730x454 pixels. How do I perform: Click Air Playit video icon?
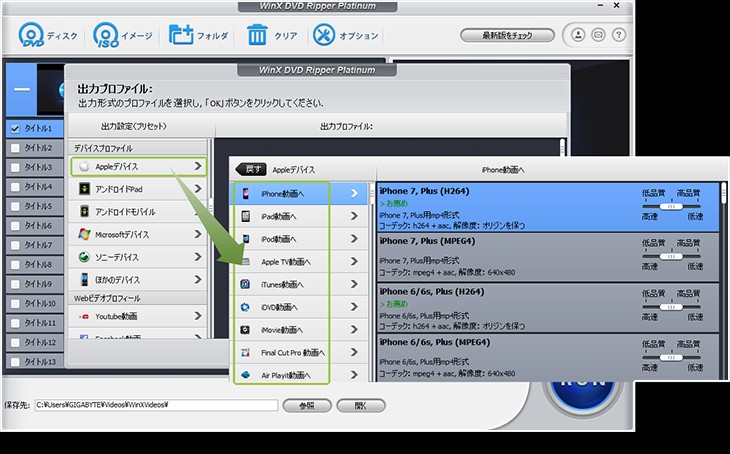pyautogui.click(x=245, y=375)
